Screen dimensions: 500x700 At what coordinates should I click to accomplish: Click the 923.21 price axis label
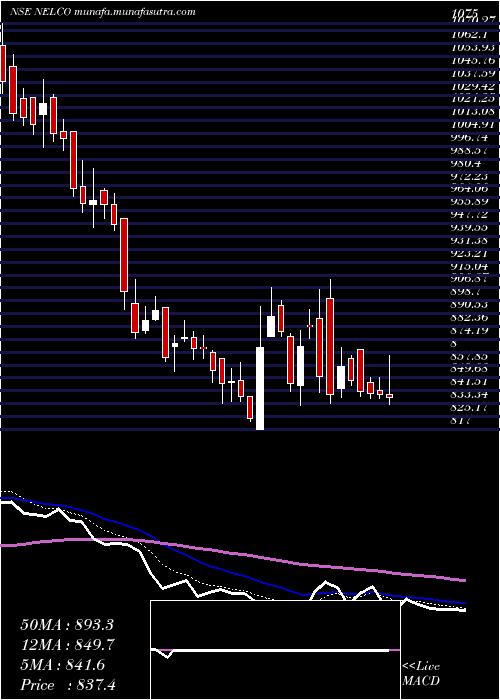pos(470,254)
